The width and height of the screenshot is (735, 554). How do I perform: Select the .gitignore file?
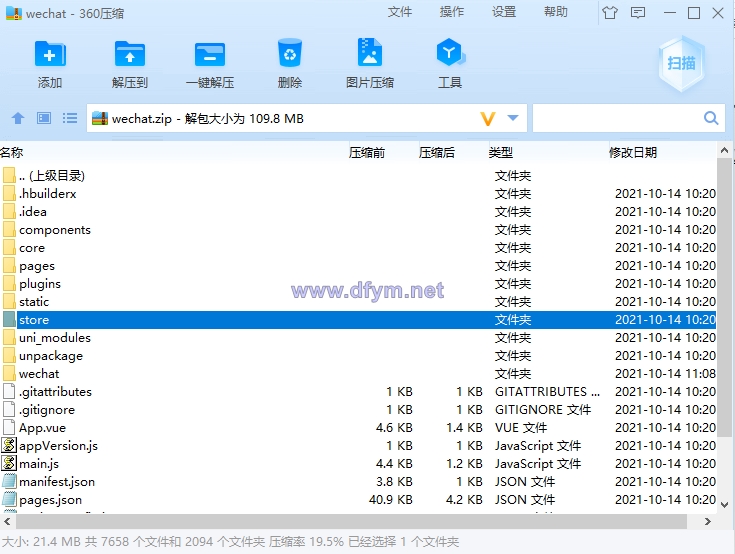pos(358,410)
